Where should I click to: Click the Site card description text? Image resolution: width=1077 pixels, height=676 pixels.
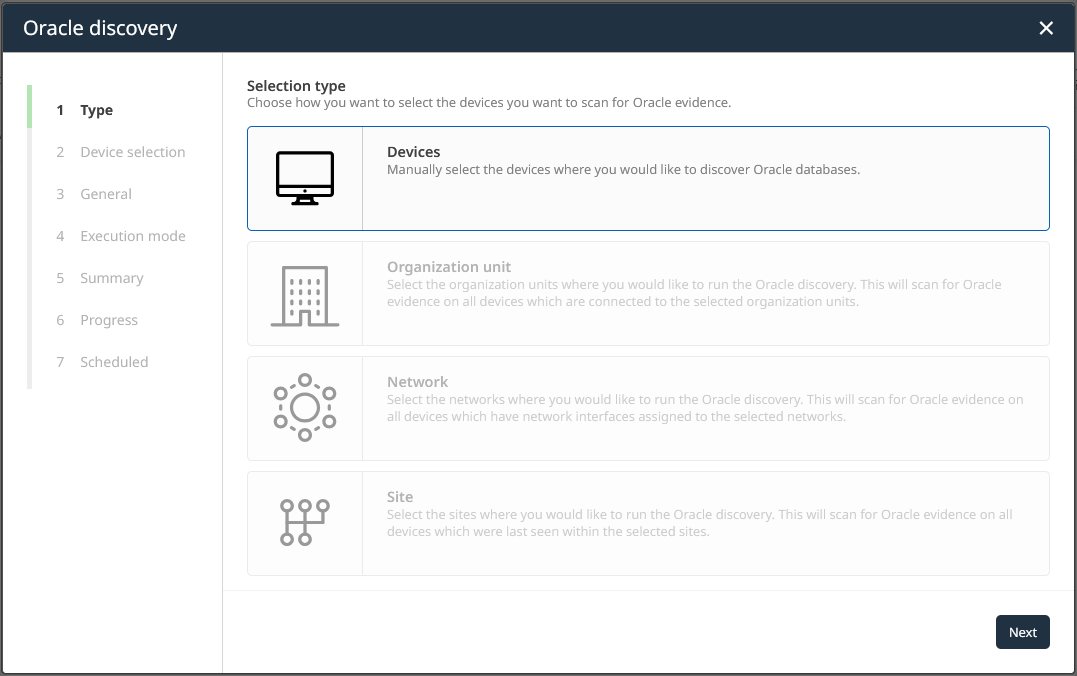pos(699,523)
